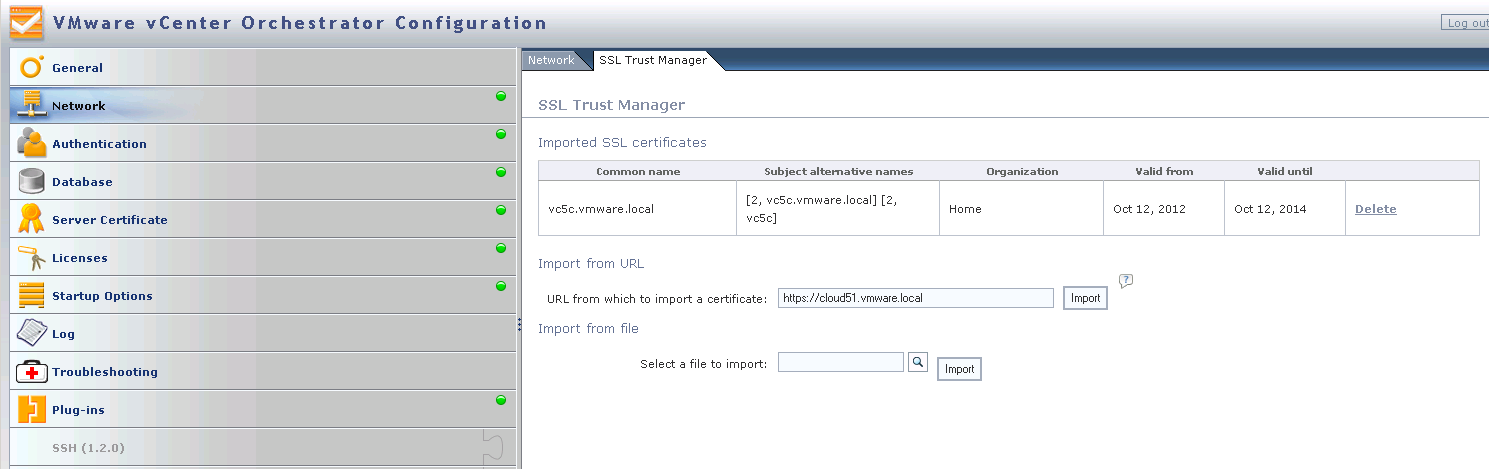This screenshot has width=1489, height=469.
Task: Click the Log out button
Action: [1467, 23]
